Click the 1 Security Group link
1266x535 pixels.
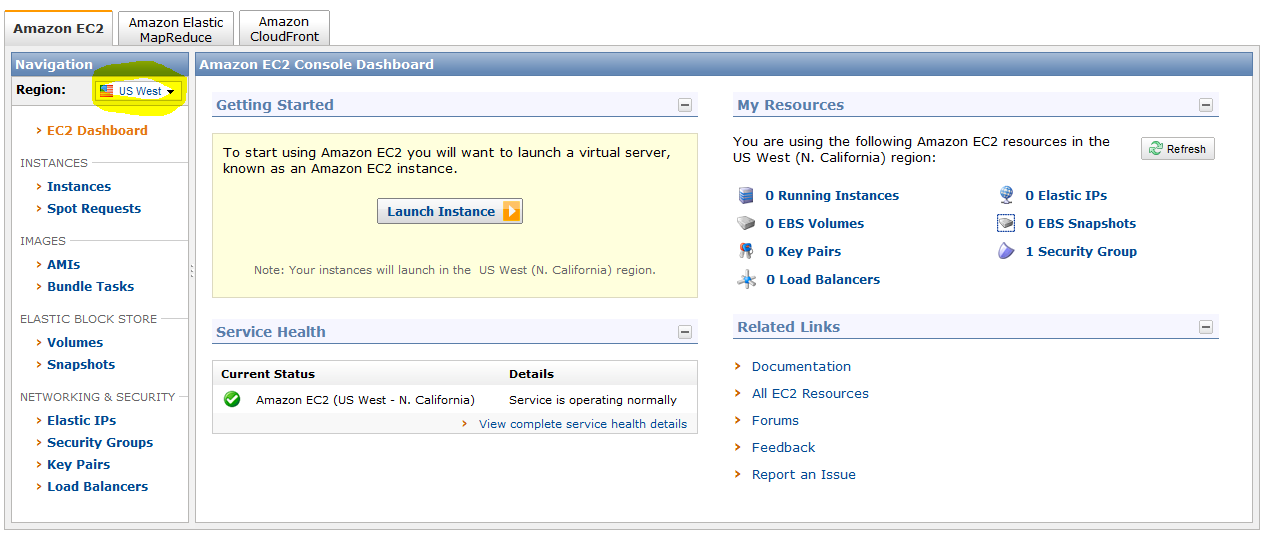[x=1081, y=252]
